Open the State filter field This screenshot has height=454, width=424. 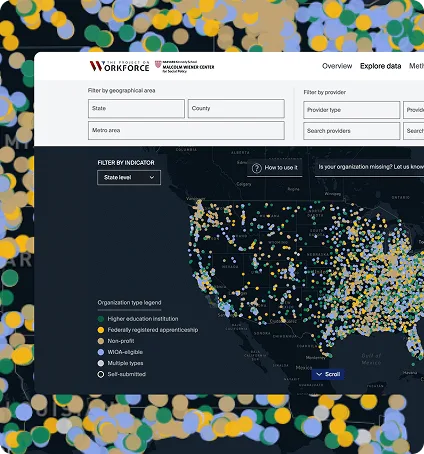point(136,108)
